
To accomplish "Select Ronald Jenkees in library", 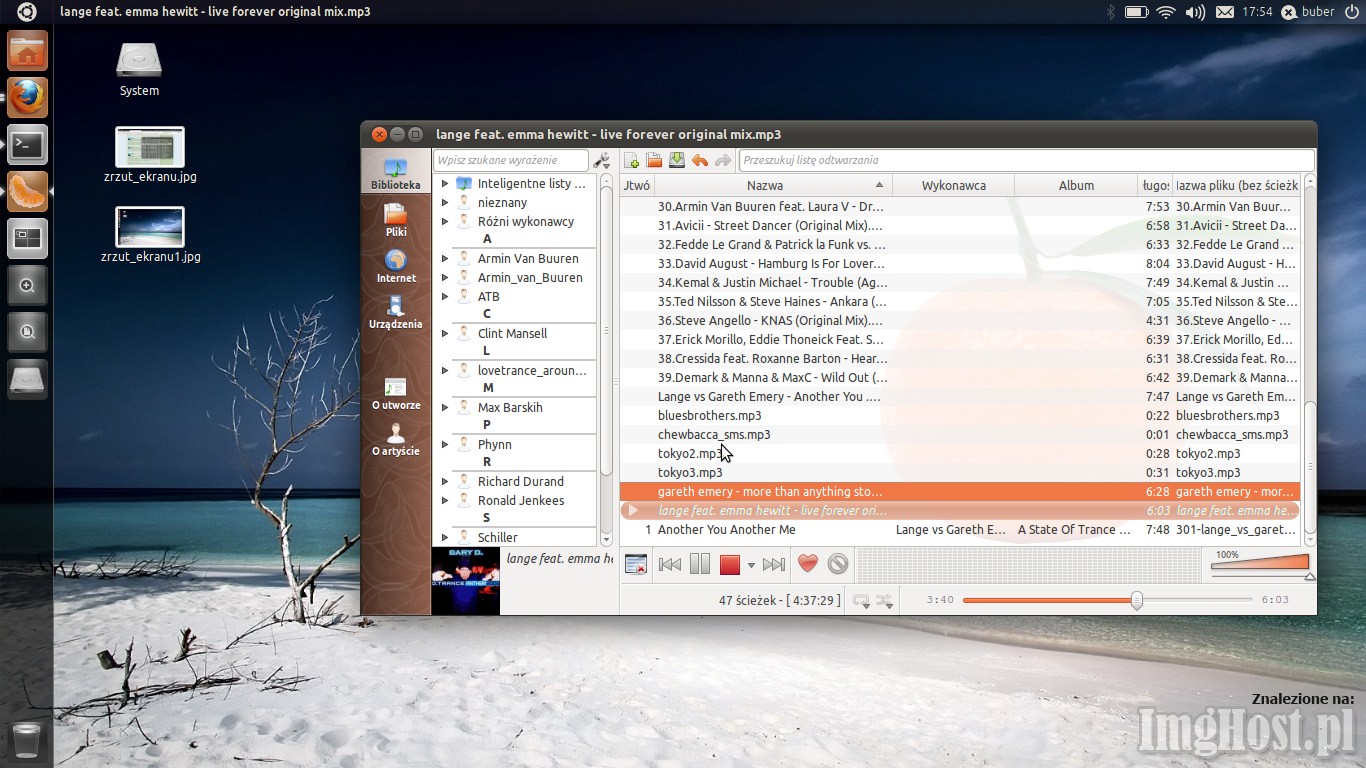I will pos(521,501).
